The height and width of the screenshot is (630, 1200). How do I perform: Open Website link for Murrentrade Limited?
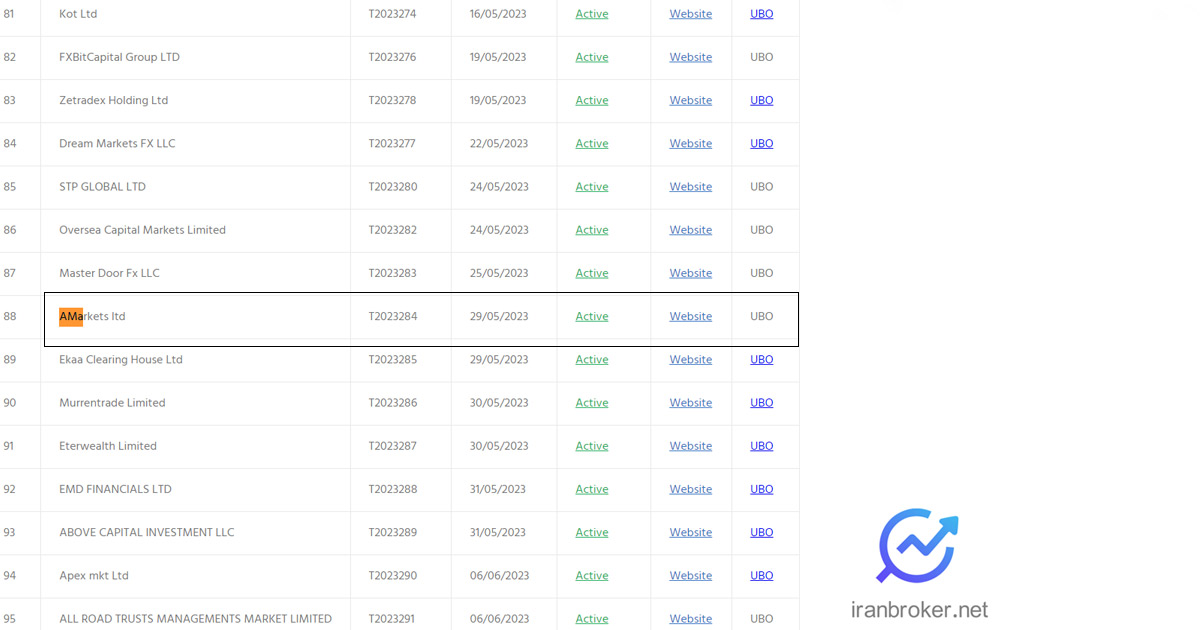tap(691, 402)
